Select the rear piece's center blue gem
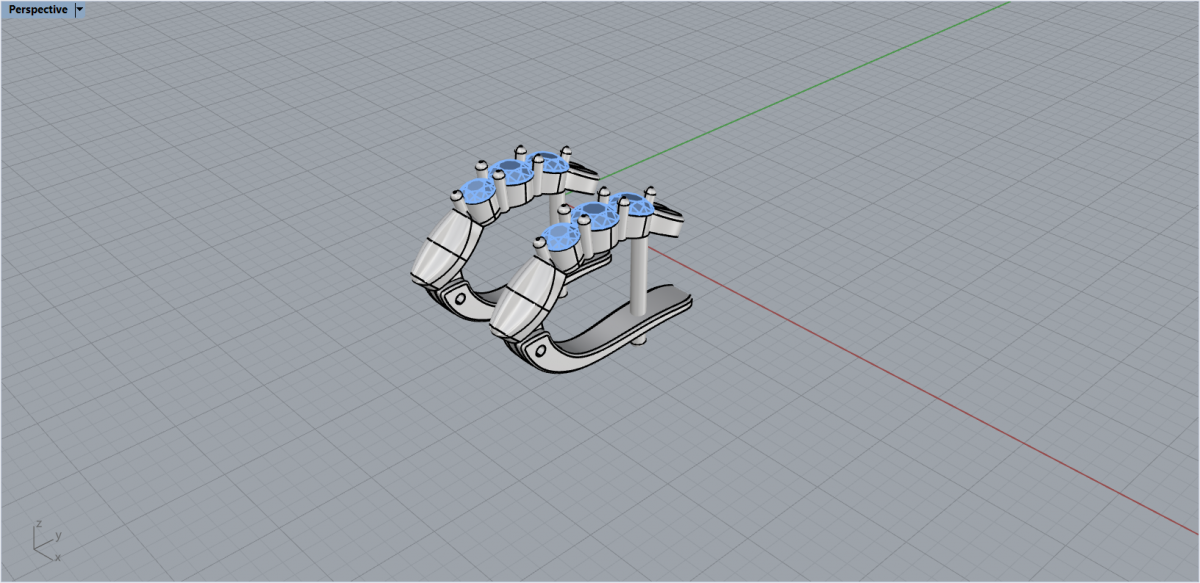Viewport: 1200px width, 583px height. pyautogui.click(x=509, y=167)
